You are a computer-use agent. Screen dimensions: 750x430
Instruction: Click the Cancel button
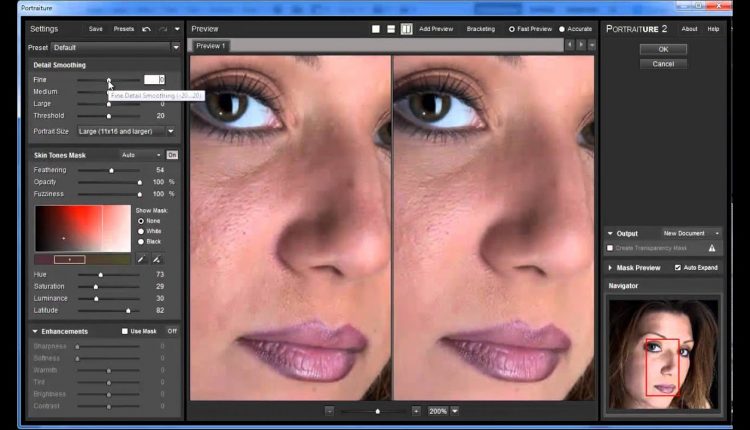tap(663, 64)
